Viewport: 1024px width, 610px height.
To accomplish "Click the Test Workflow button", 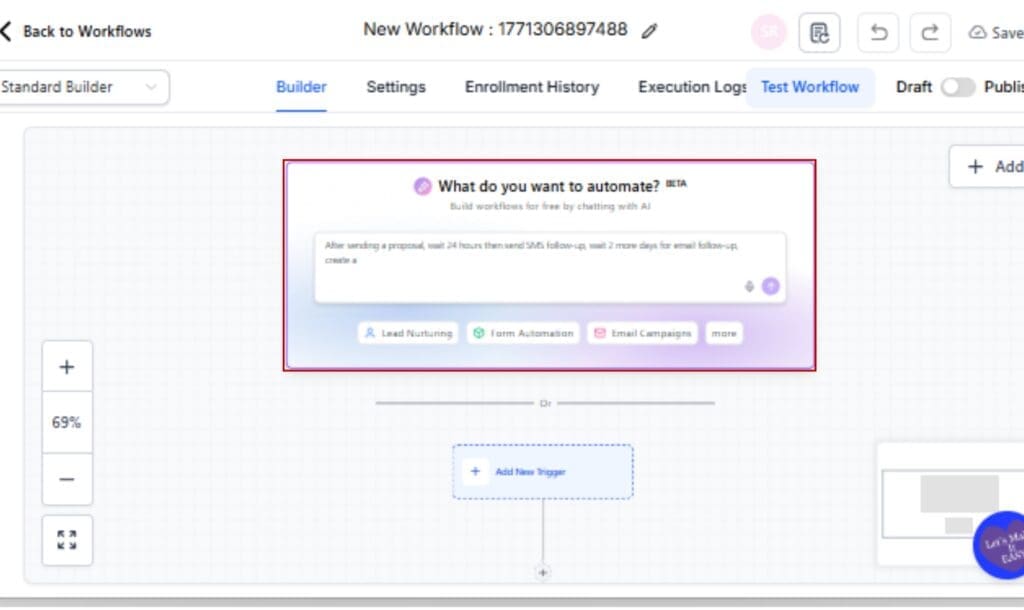I will 810,87.
